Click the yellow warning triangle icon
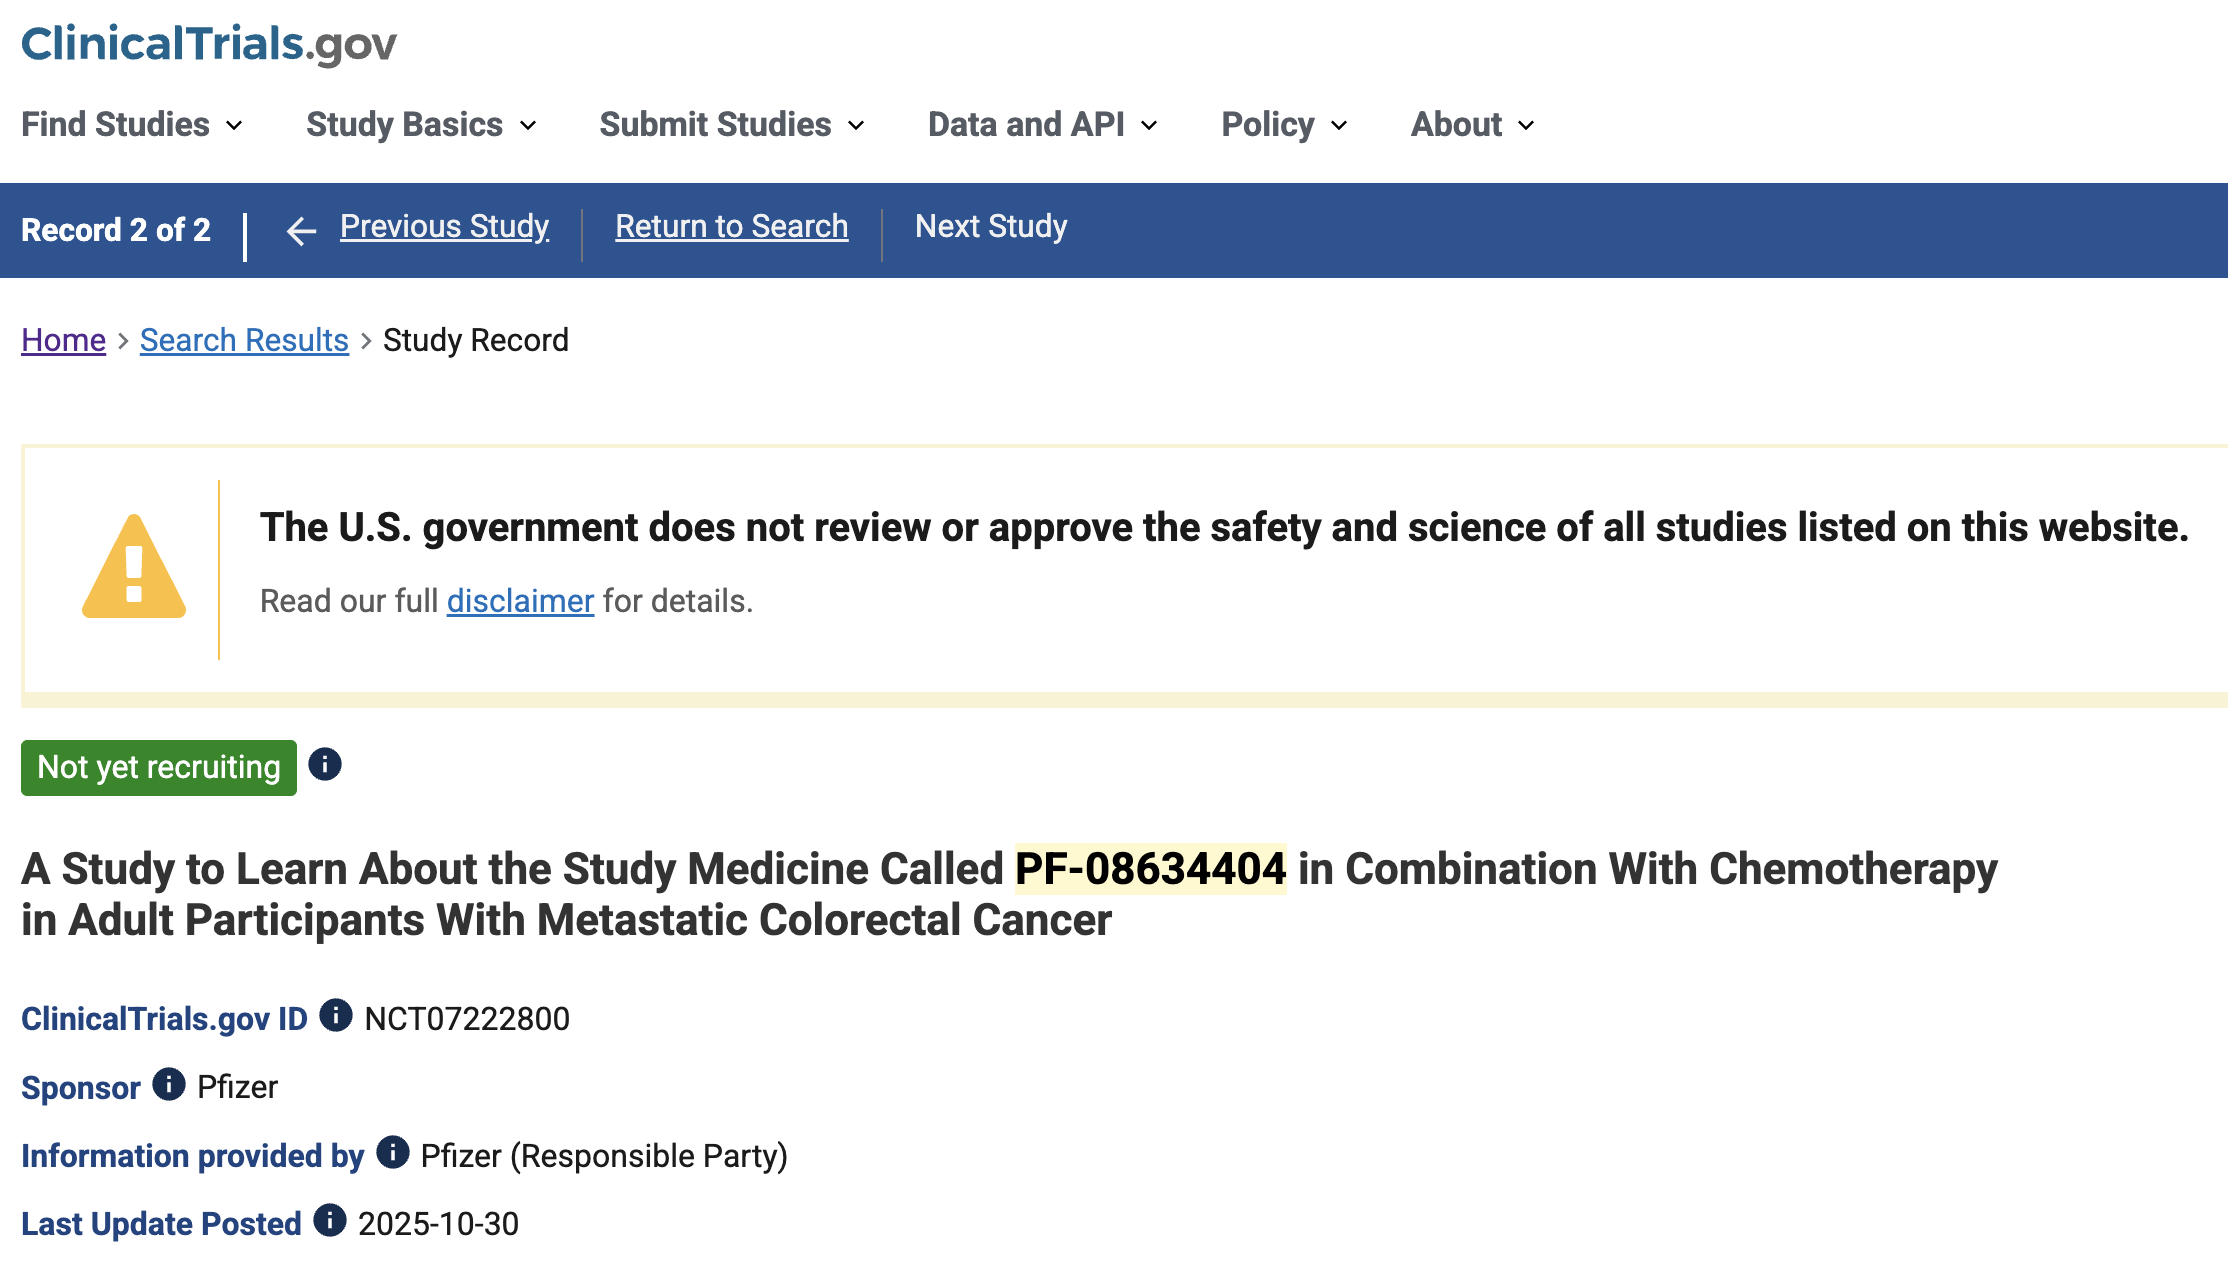The image size is (2228, 1278). tap(134, 567)
